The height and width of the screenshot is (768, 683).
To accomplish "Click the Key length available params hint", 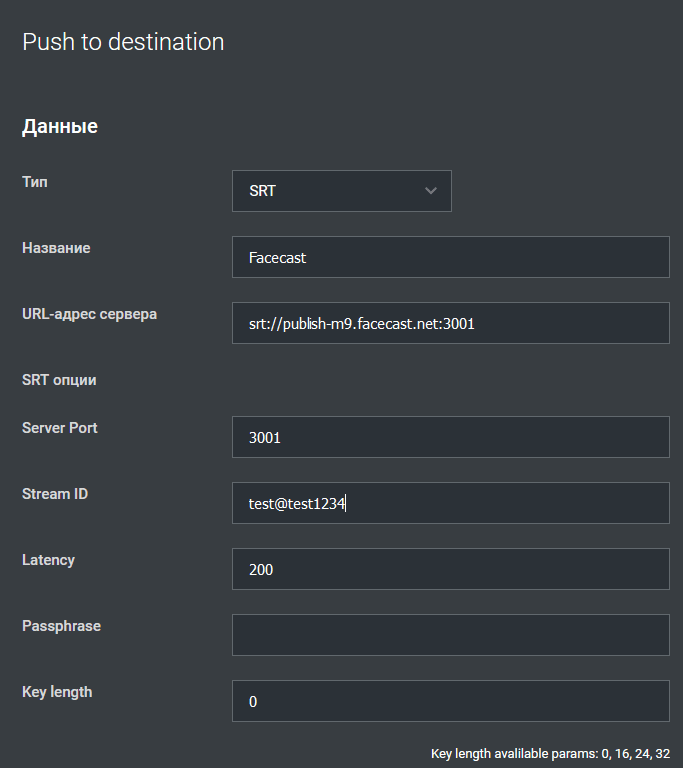I will click(550, 753).
